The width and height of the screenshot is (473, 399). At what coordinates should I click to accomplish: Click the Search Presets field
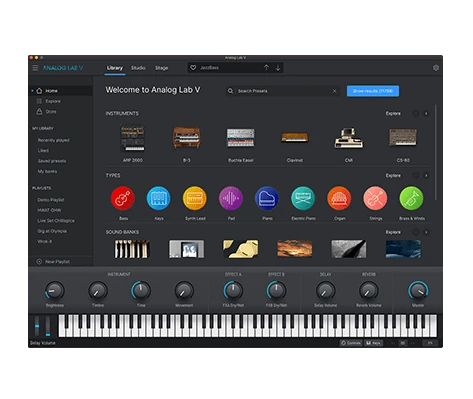click(x=283, y=91)
